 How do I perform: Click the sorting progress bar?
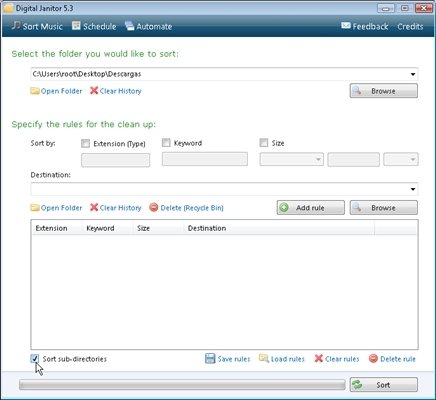[x=182, y=385]
